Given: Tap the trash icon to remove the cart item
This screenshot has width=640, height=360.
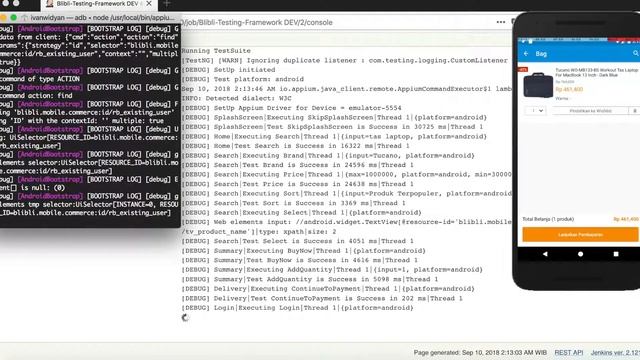Looking at the screenshot, I should click(x=635, y=111).
